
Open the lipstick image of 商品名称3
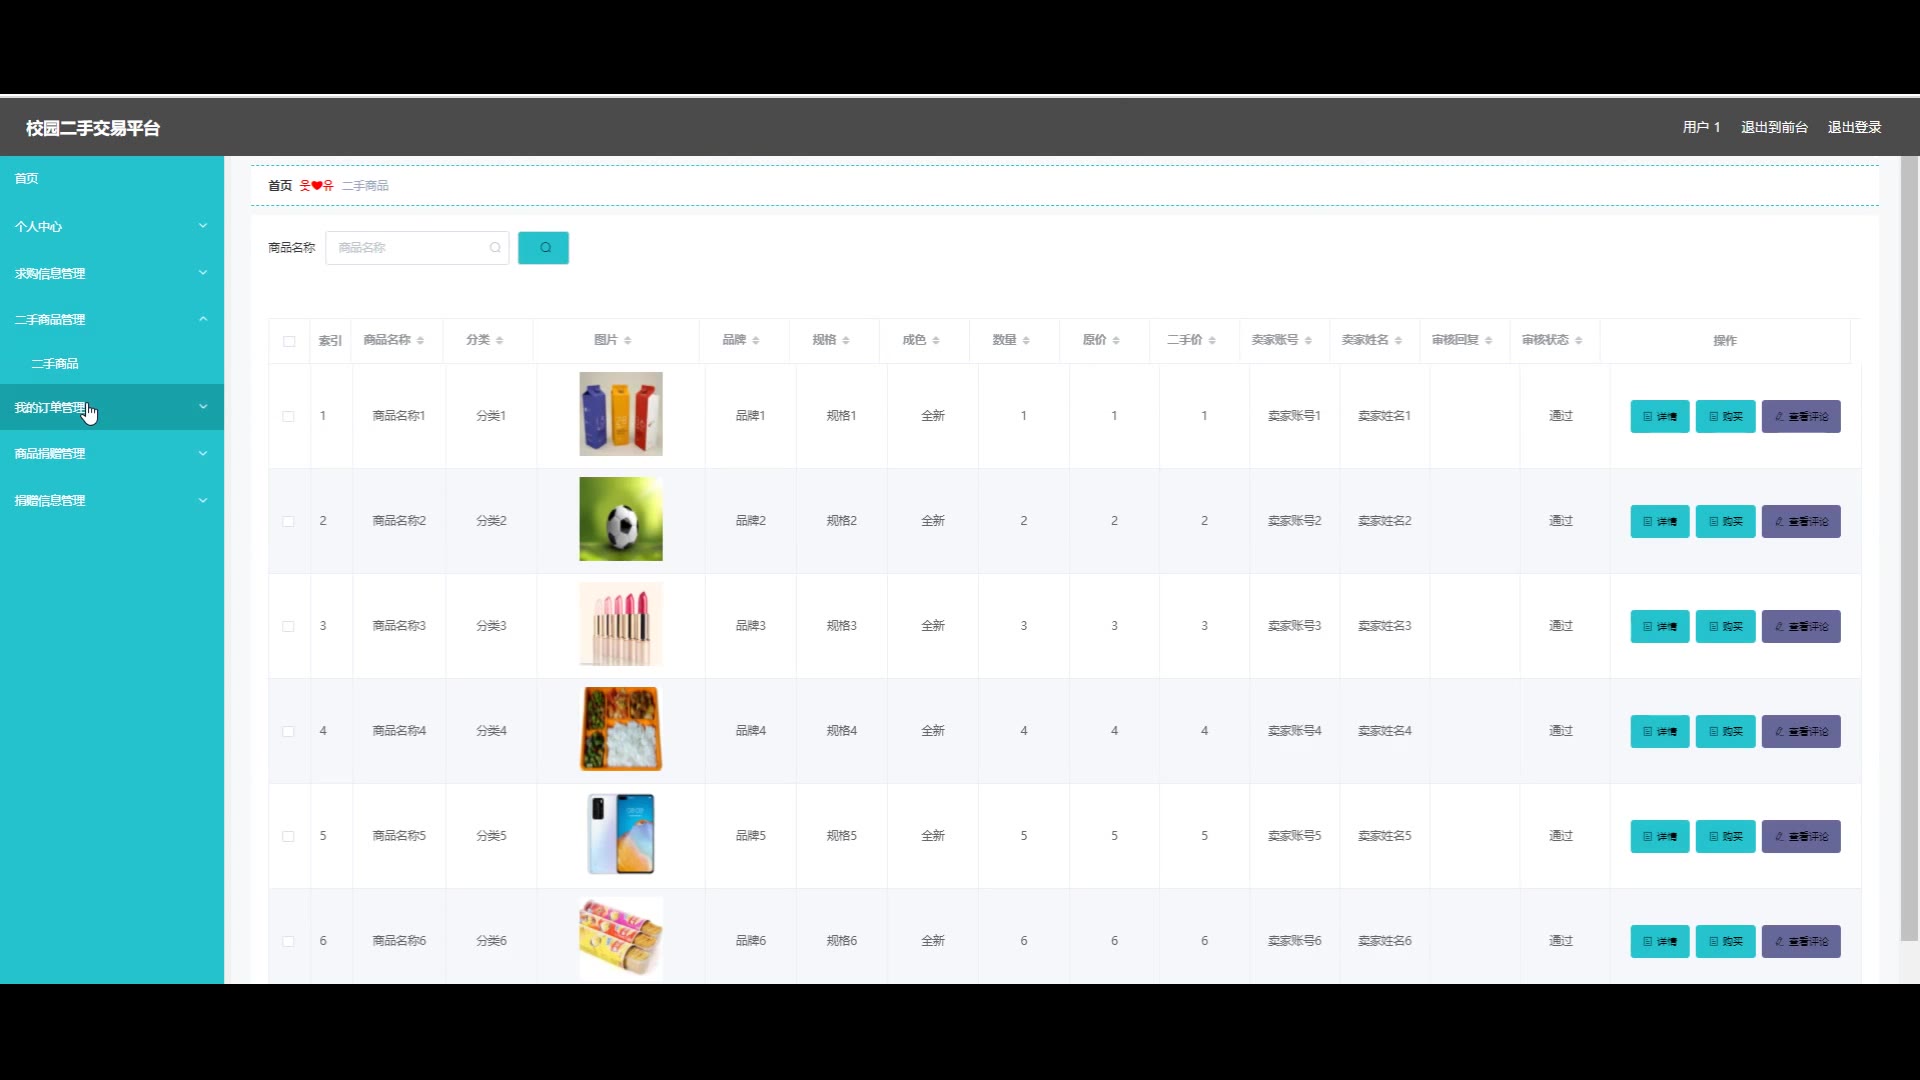(x=621, y=624)
